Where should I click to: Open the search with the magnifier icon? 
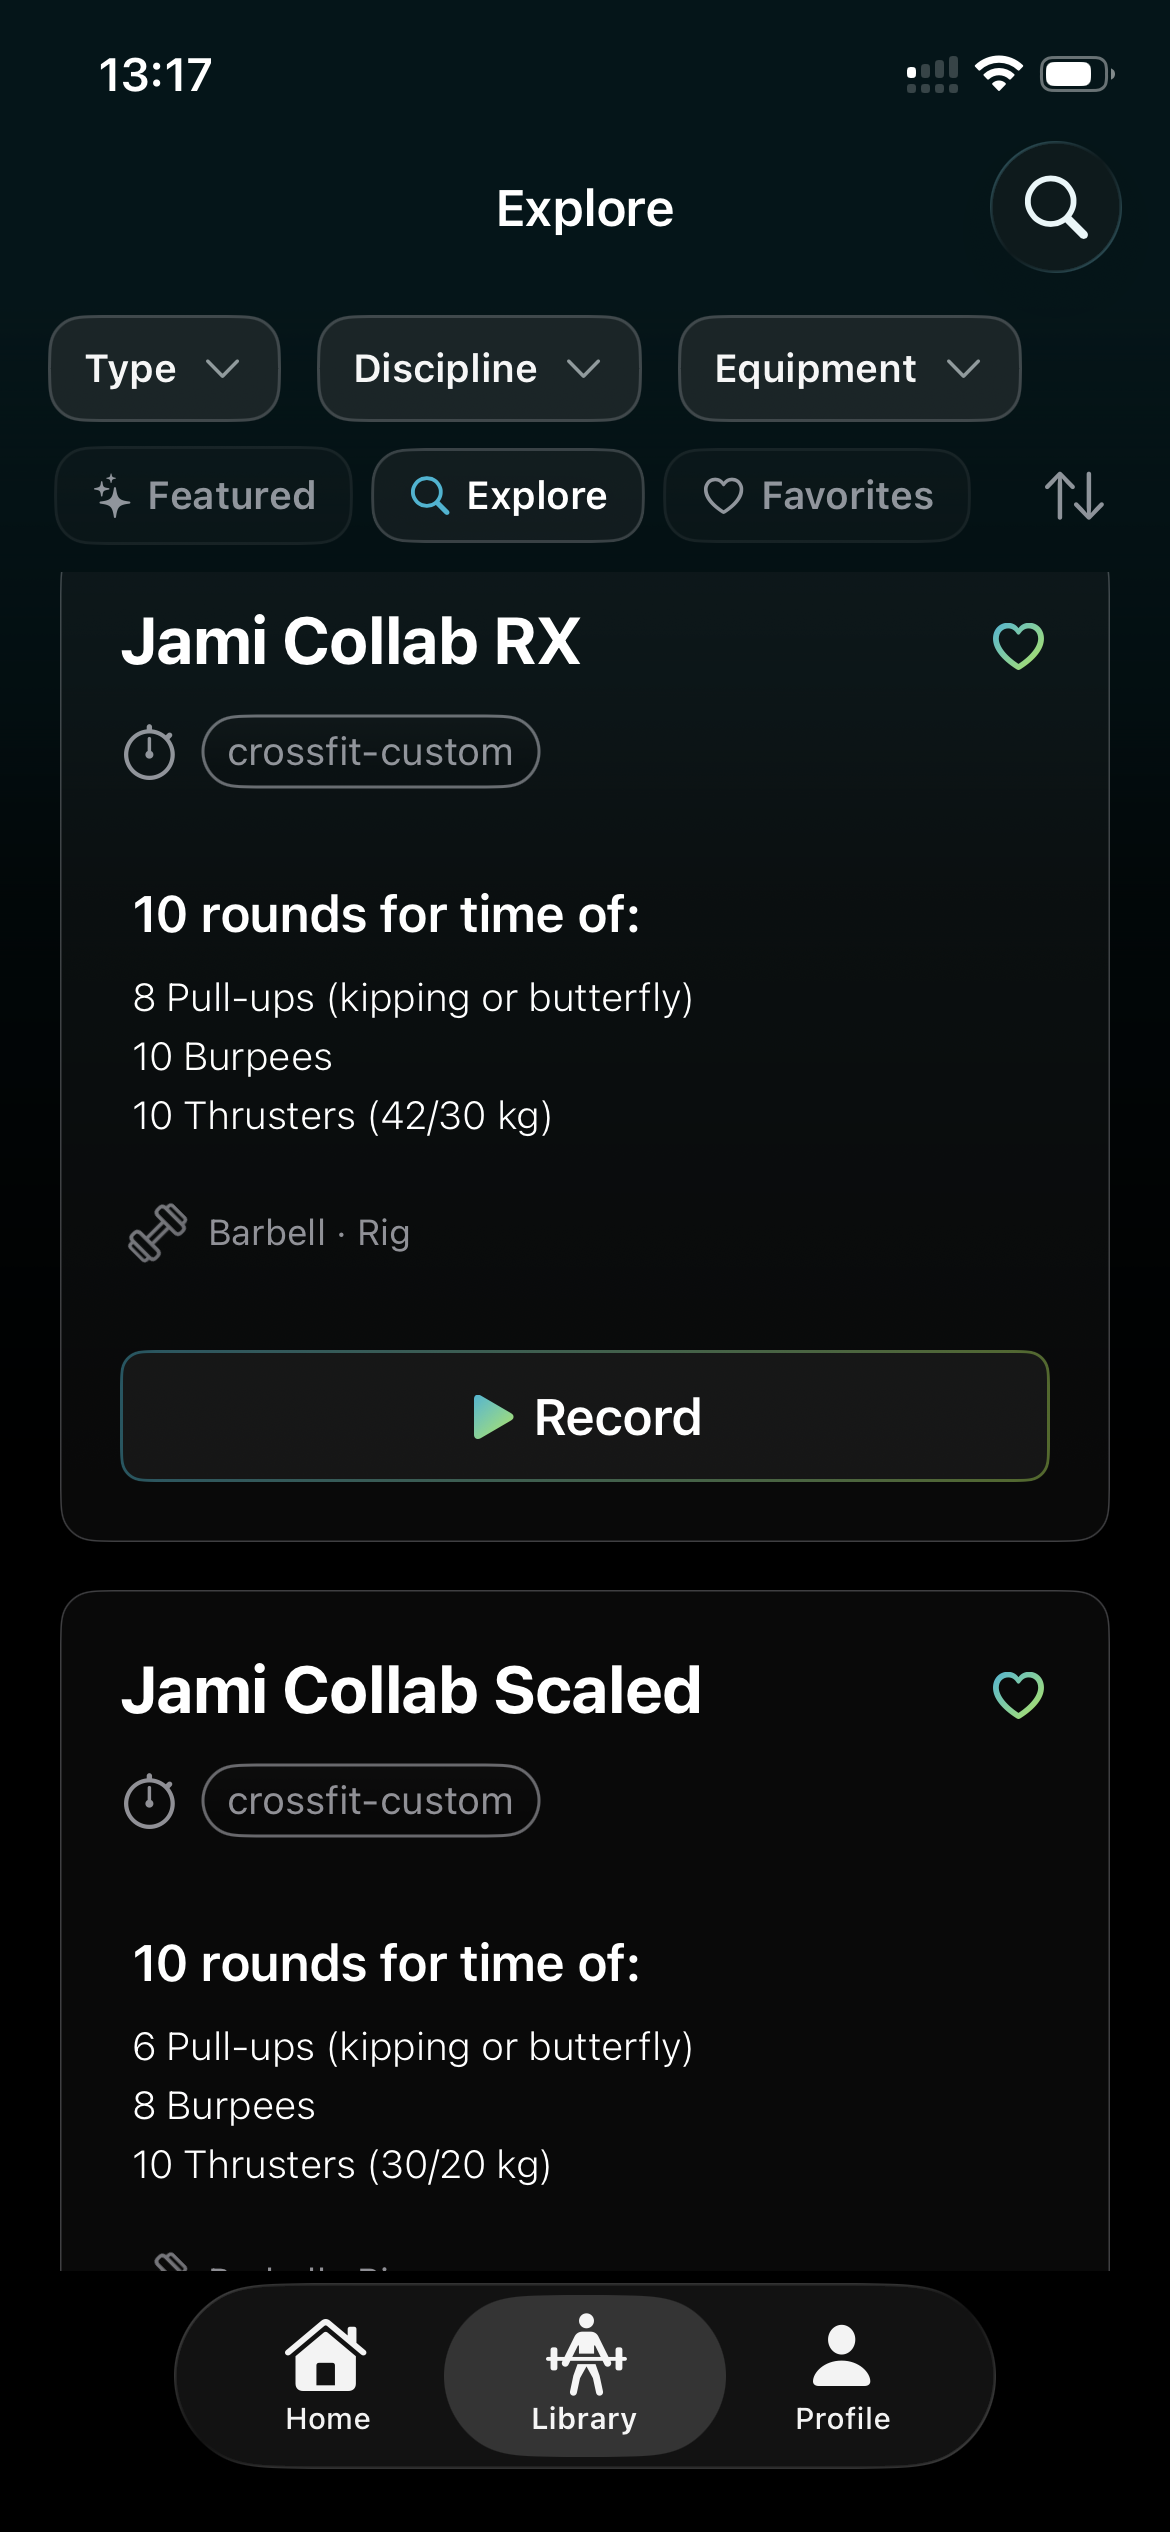[x=1055, y=206]
